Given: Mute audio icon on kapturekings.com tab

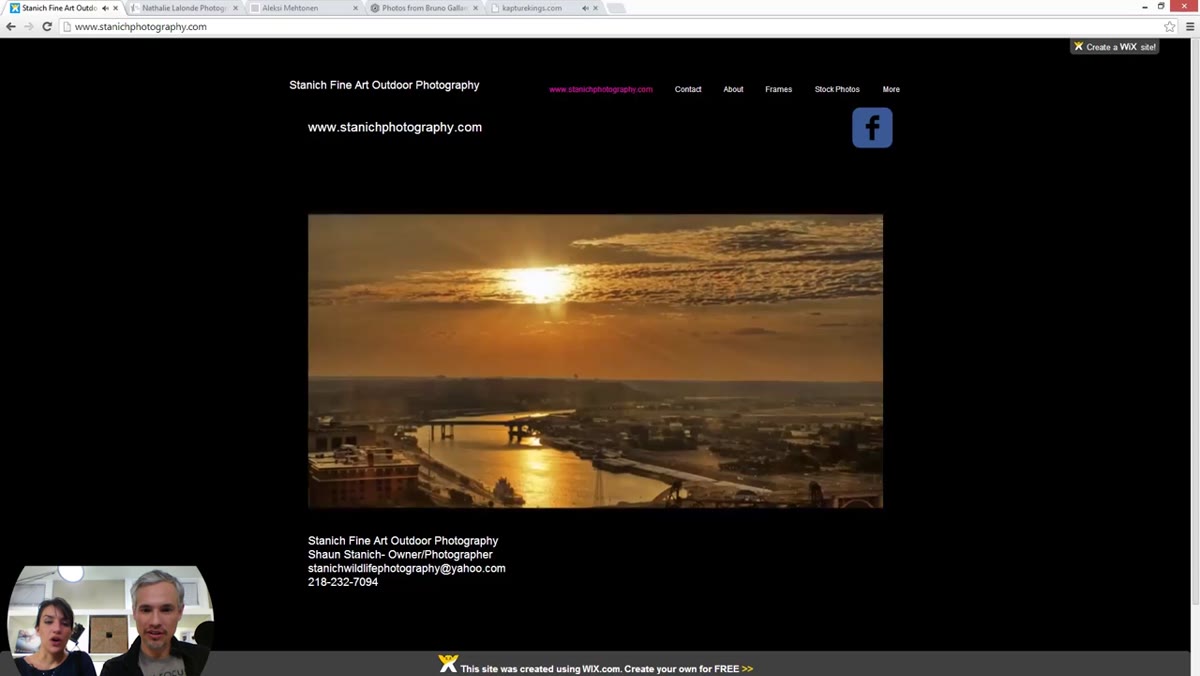Looking at the screenshot, I should click(585, 8).
